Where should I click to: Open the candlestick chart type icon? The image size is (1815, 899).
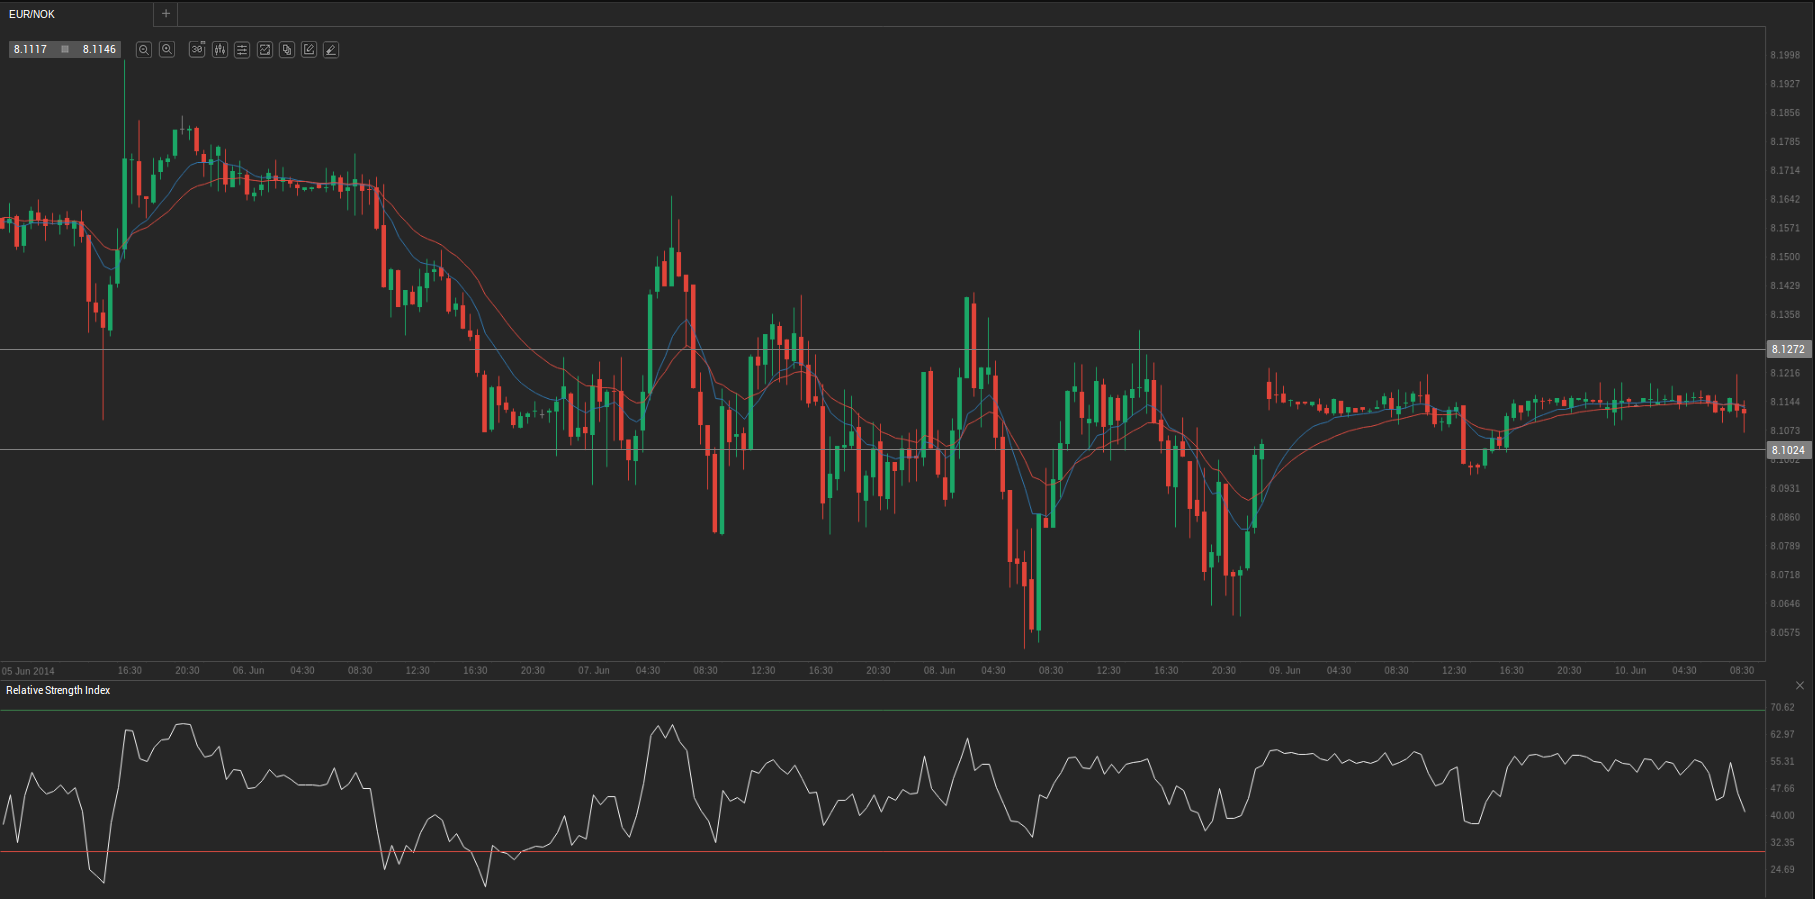point(220,49)
